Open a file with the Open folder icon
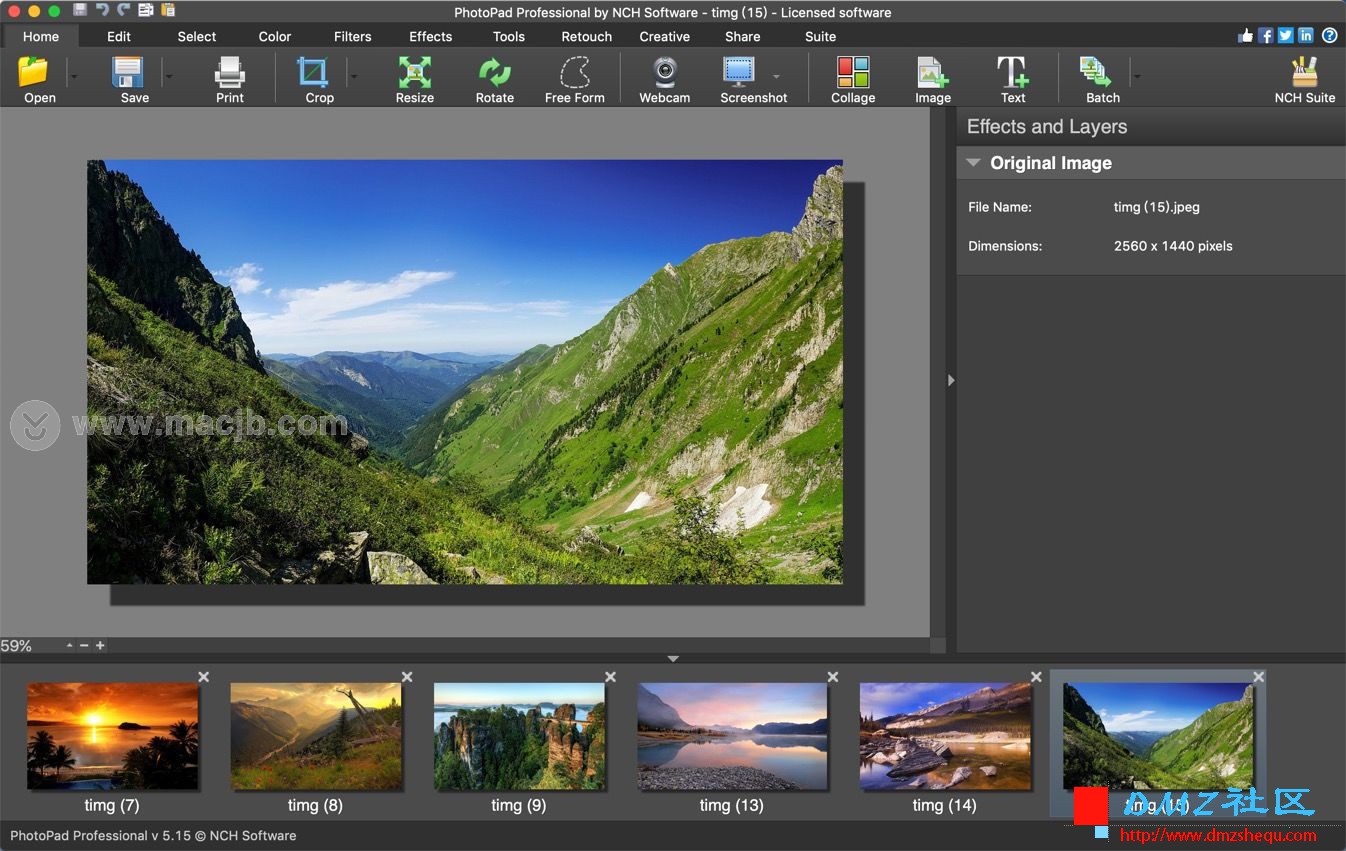The image size is (1346, 851). 35,72
